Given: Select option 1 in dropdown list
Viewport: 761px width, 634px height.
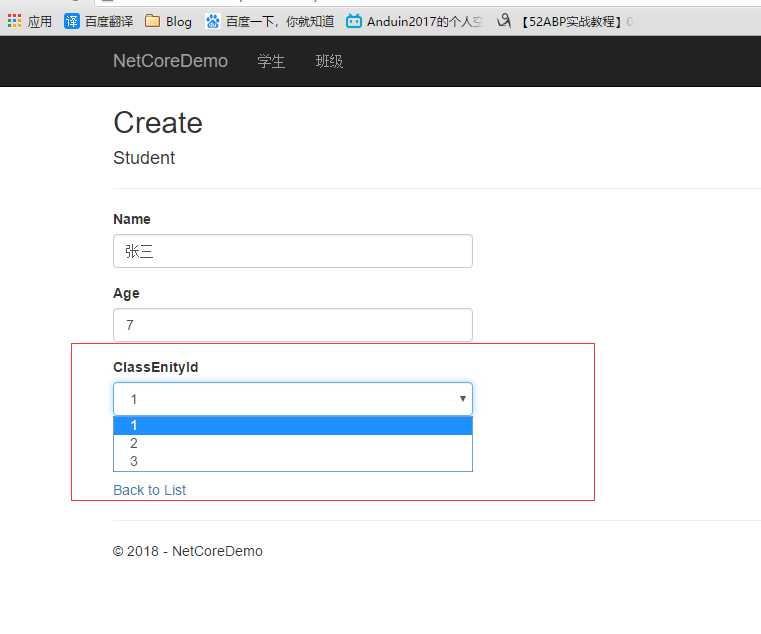Looking at the screenshot, I should 293,425.
